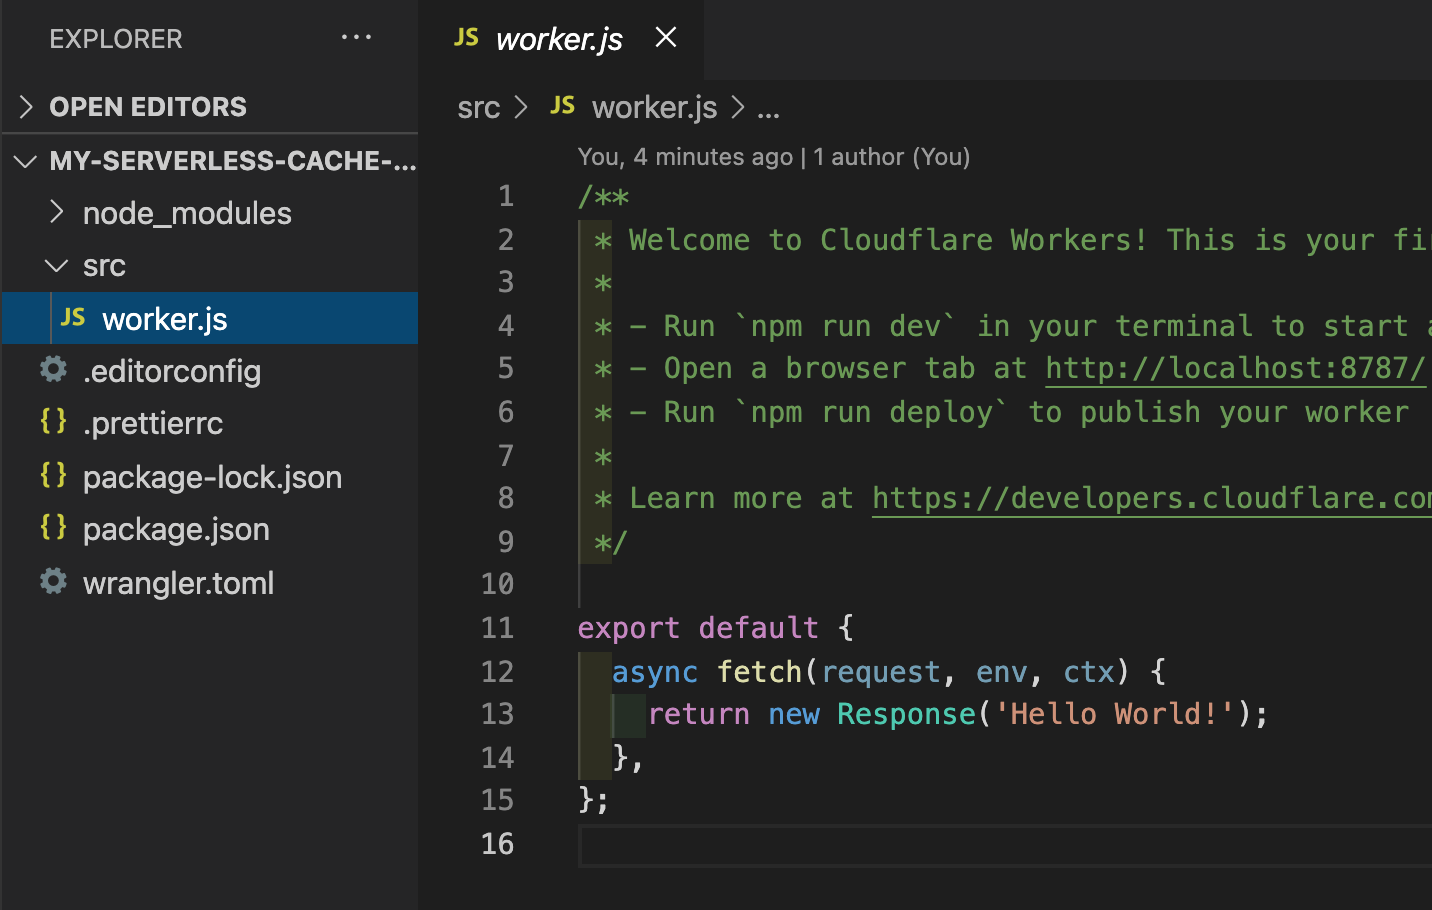
Task: Open the developers.cloudflare.com link on line 8
Action: pyautogui.click(x=1151, y=498)
